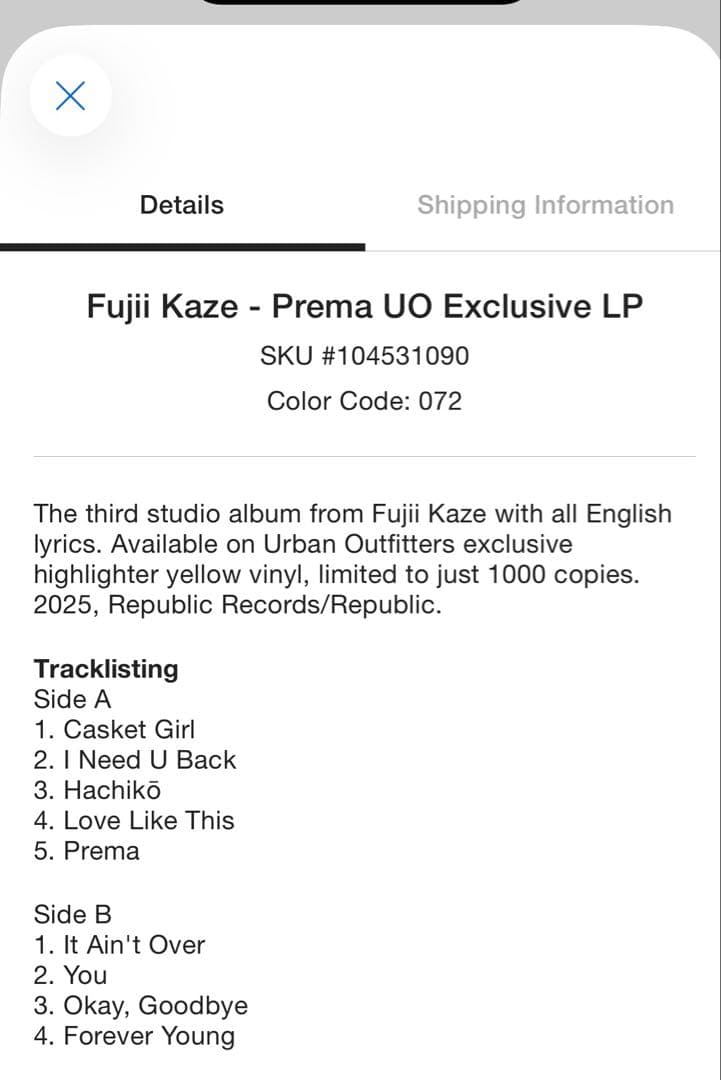The image size is (721, 1080).
Task: Select the Tracklisting heading
Action: click(x=105, y=668)
